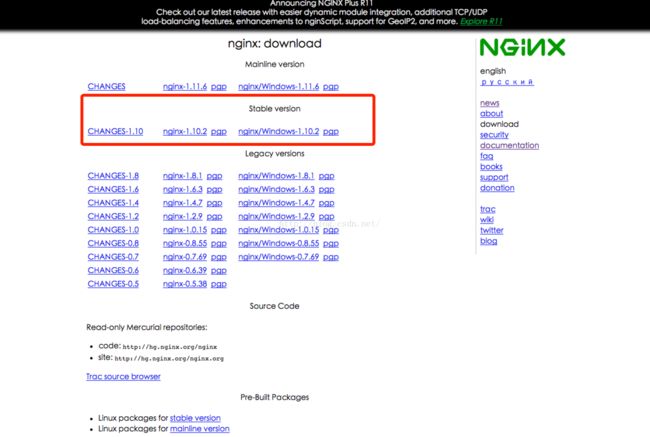Download nginx/Windows-1.8.1
The width and height of the screenshot is (650, 437).
(x=276, y=176)
